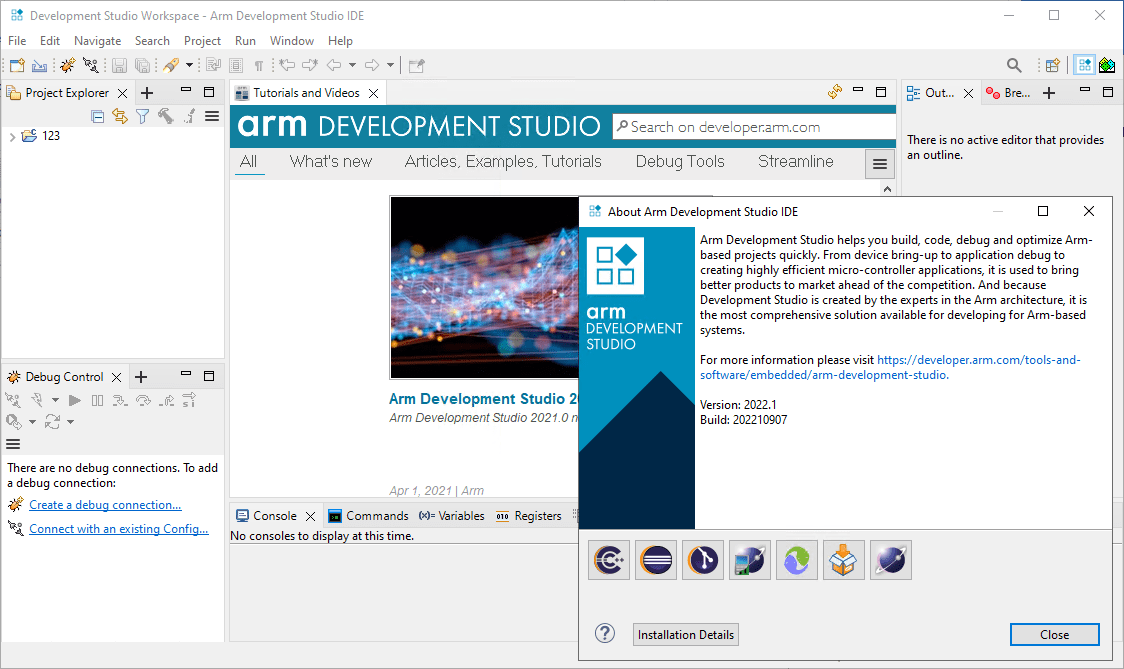The image size is (1124, 669).
Task: Click the Eclipse logo icon in About dialog
Action: coord(656,560)
